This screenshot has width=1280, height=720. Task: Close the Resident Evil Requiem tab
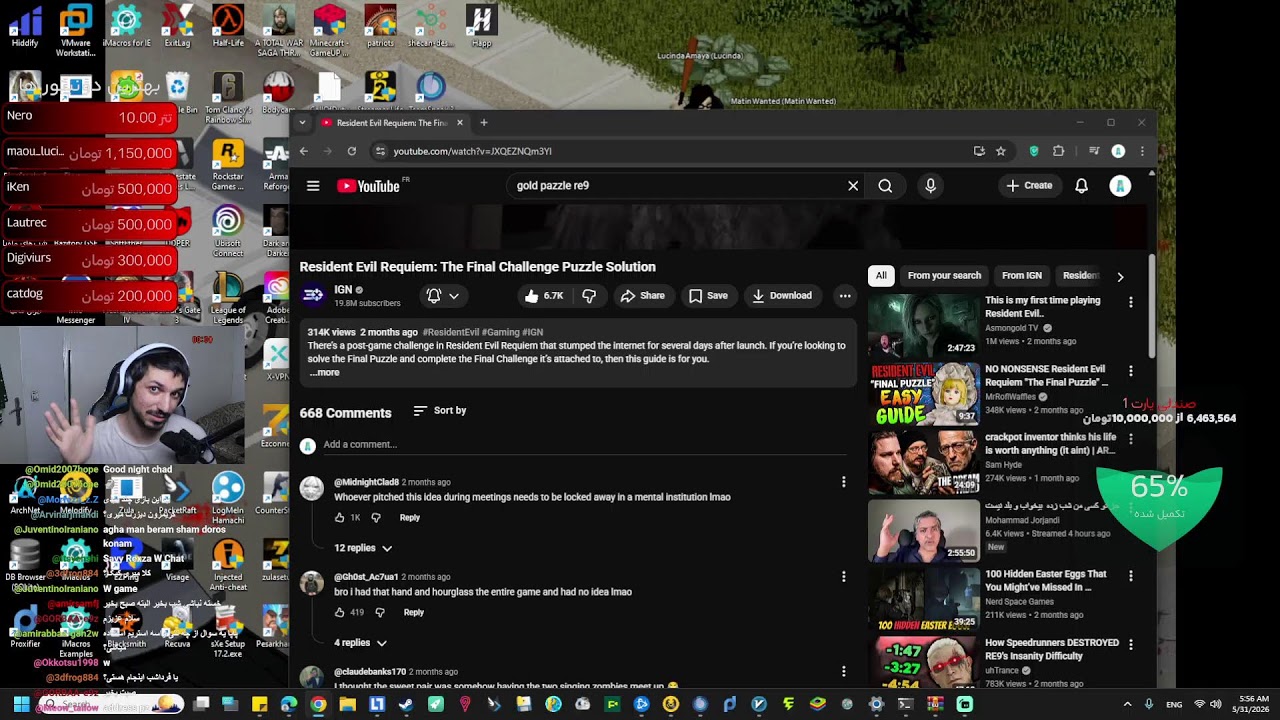click(x=460, y=123)
